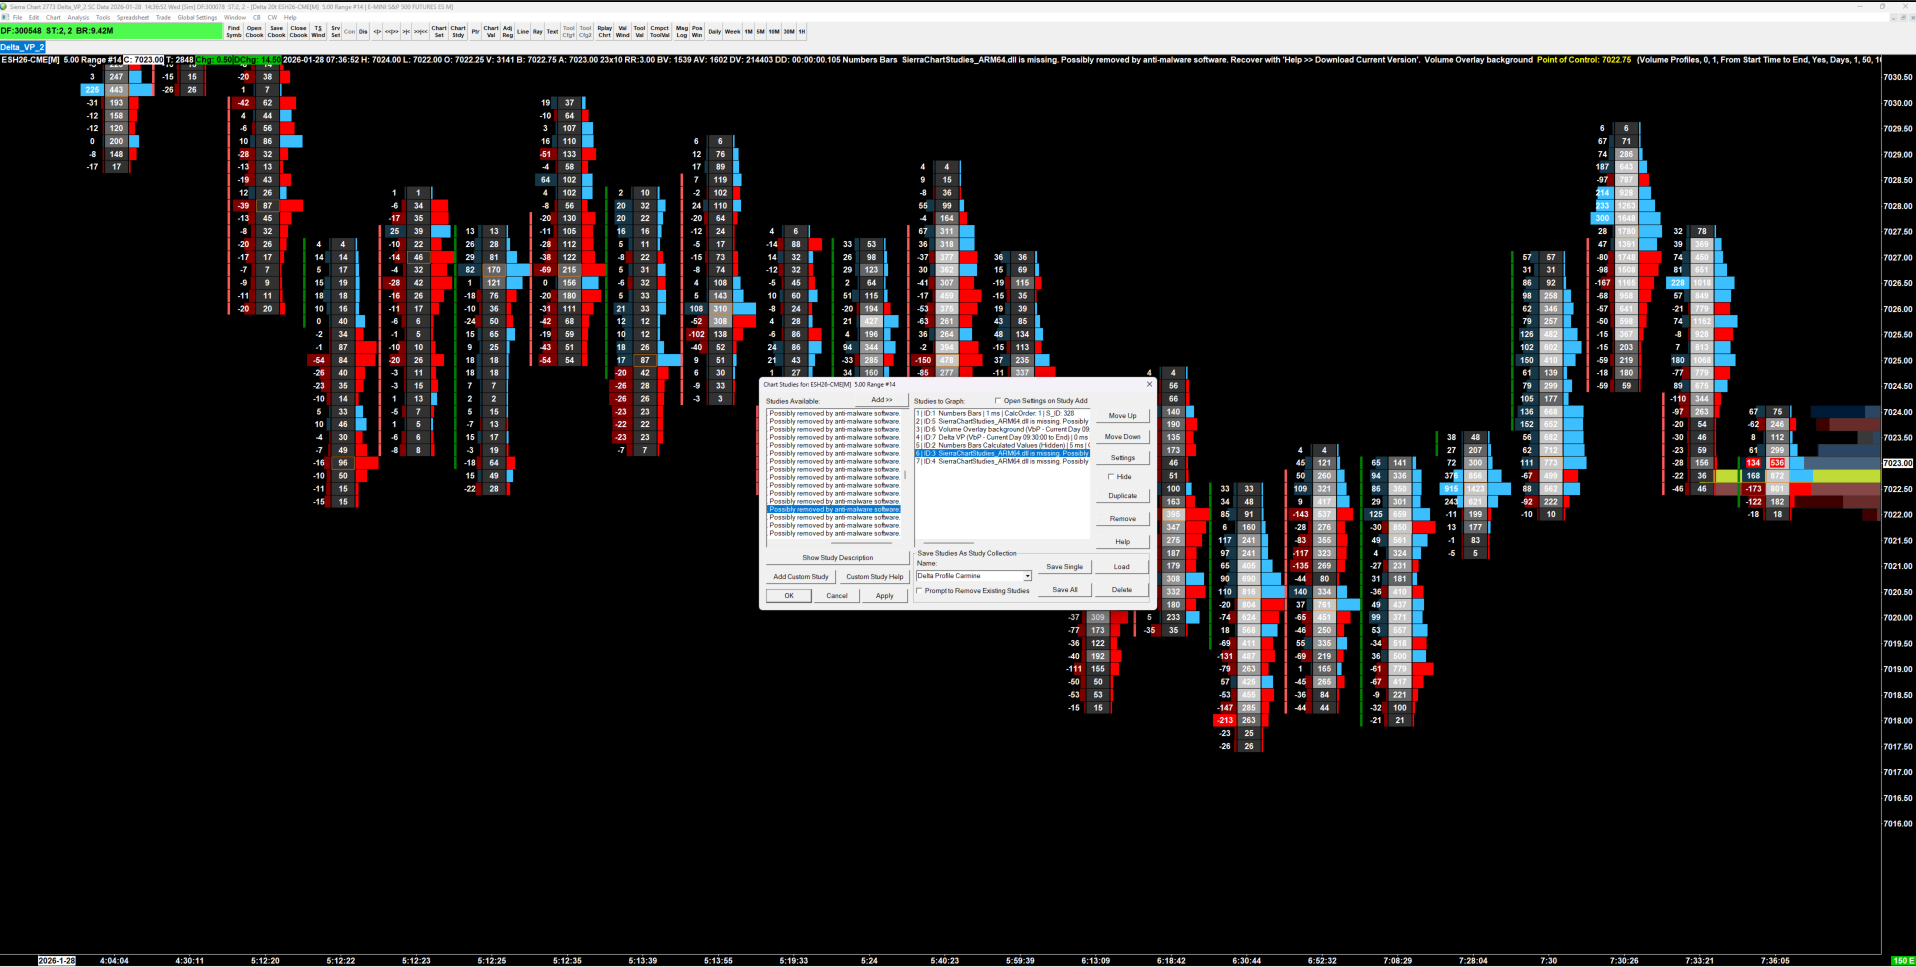Click the Close Chartbook toolbar button
The height and width of the screenshot is (967, 1916).
(298, 31)
